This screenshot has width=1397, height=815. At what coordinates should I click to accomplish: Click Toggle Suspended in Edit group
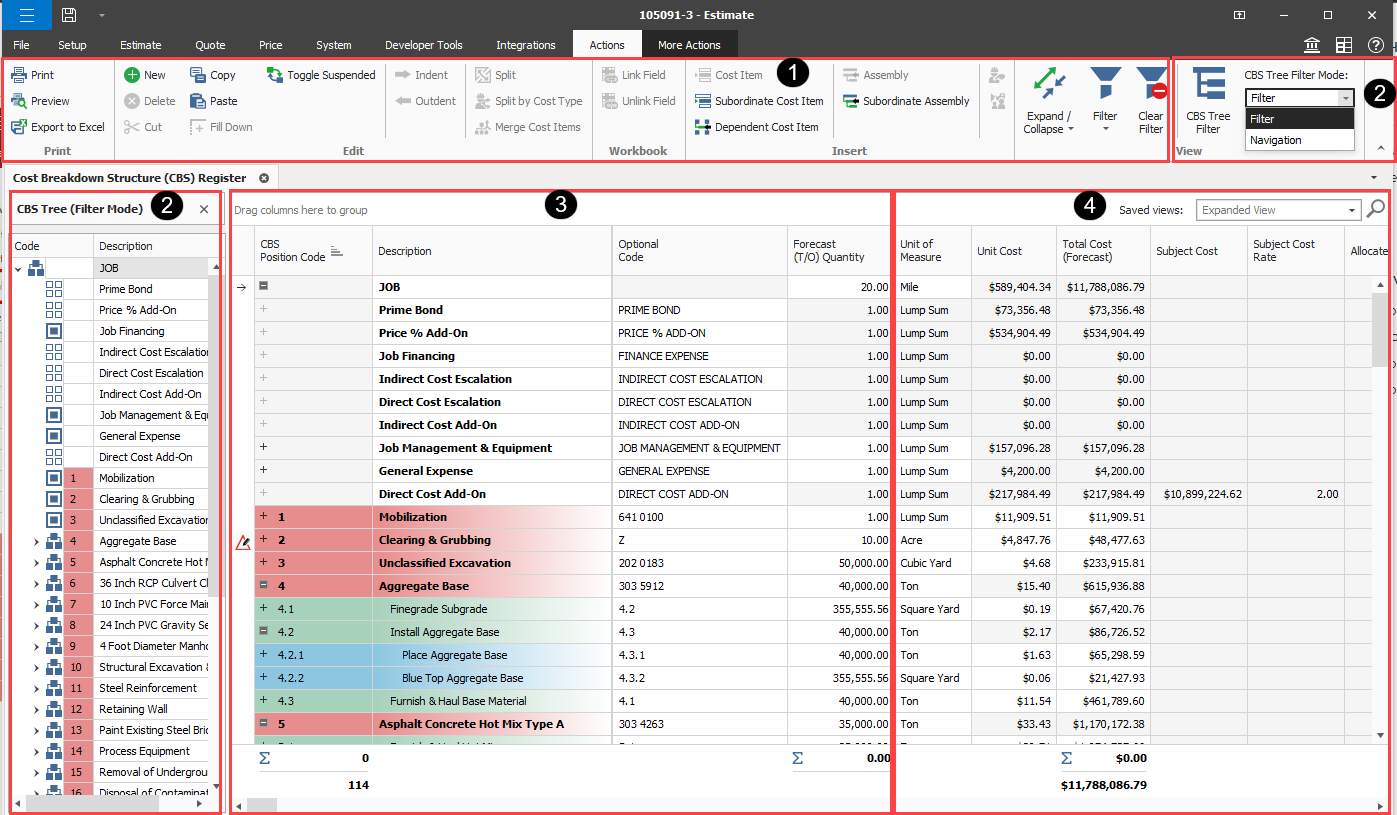tap(321, 75)
